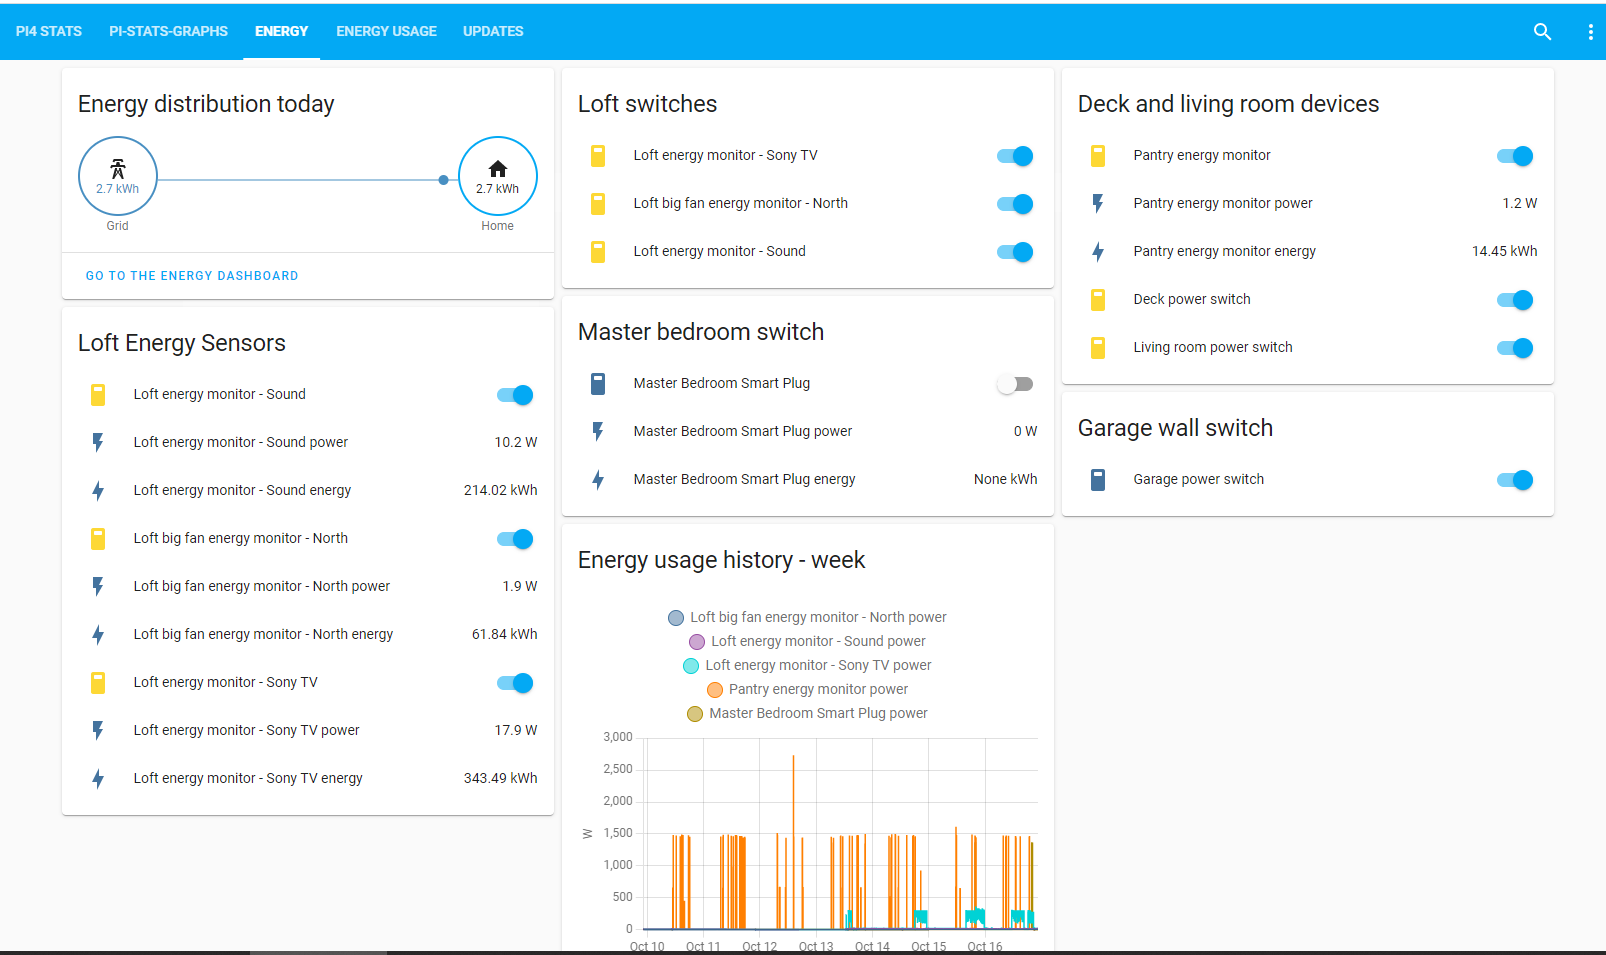Image resolution: width=1606 pixels, height=955 pixels.
Task: Disable the Living room power switch
Action: click(x=1515, y=348)
